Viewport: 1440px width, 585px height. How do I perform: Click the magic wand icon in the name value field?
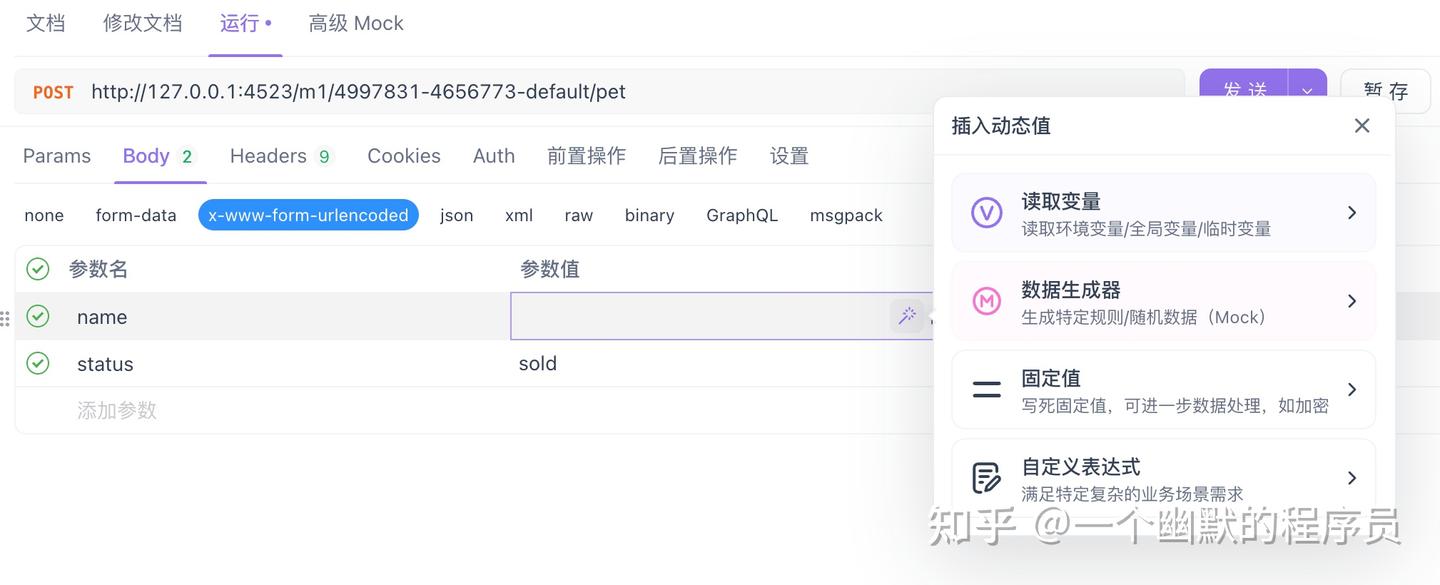point(907,315)
